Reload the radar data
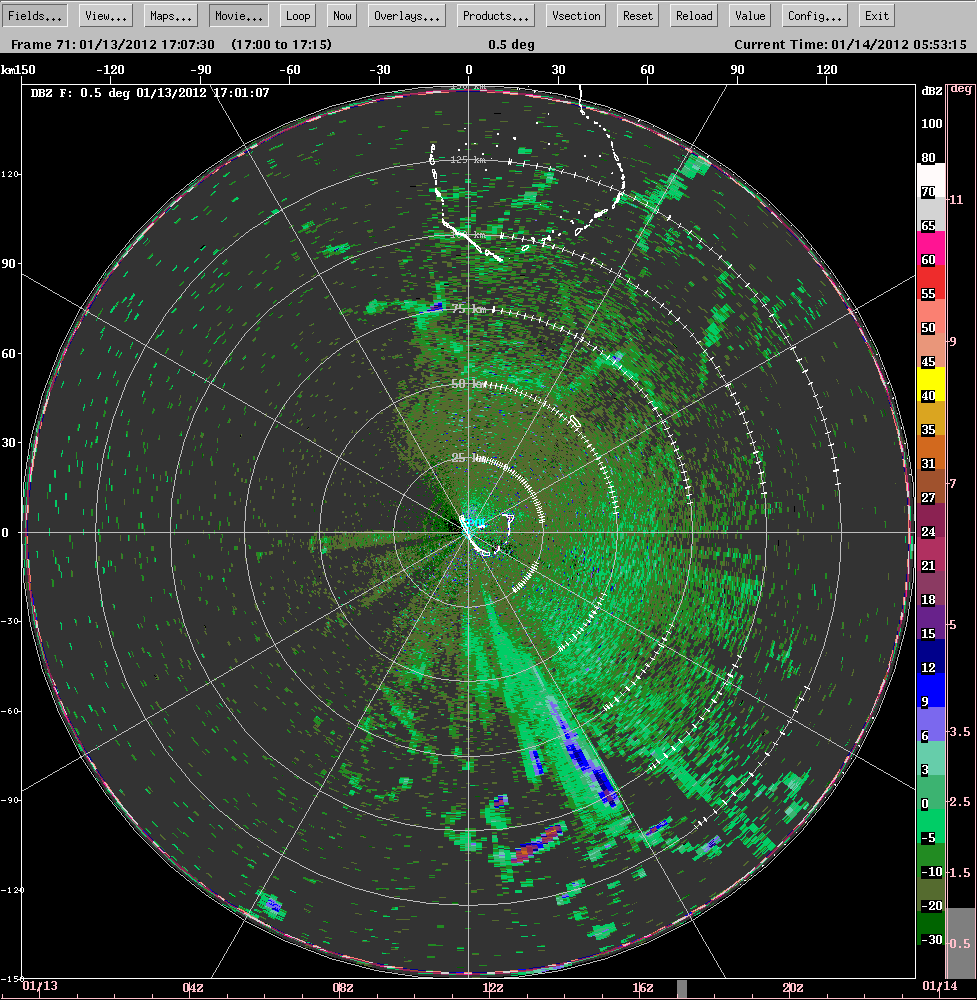Image resolution: width=977 pixels, height=1000 pixels. [692, 15]
